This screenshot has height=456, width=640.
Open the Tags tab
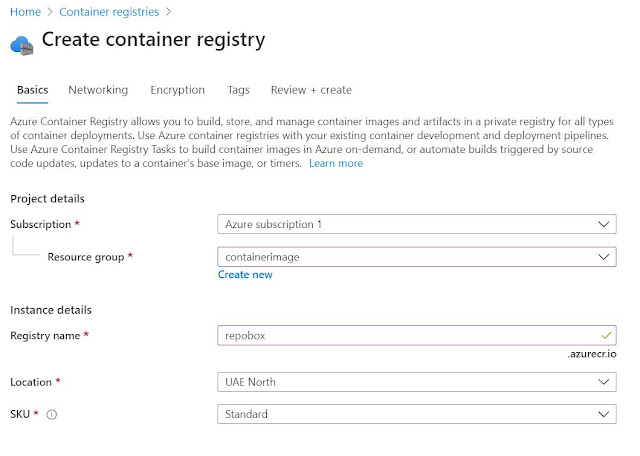[238, 90]
